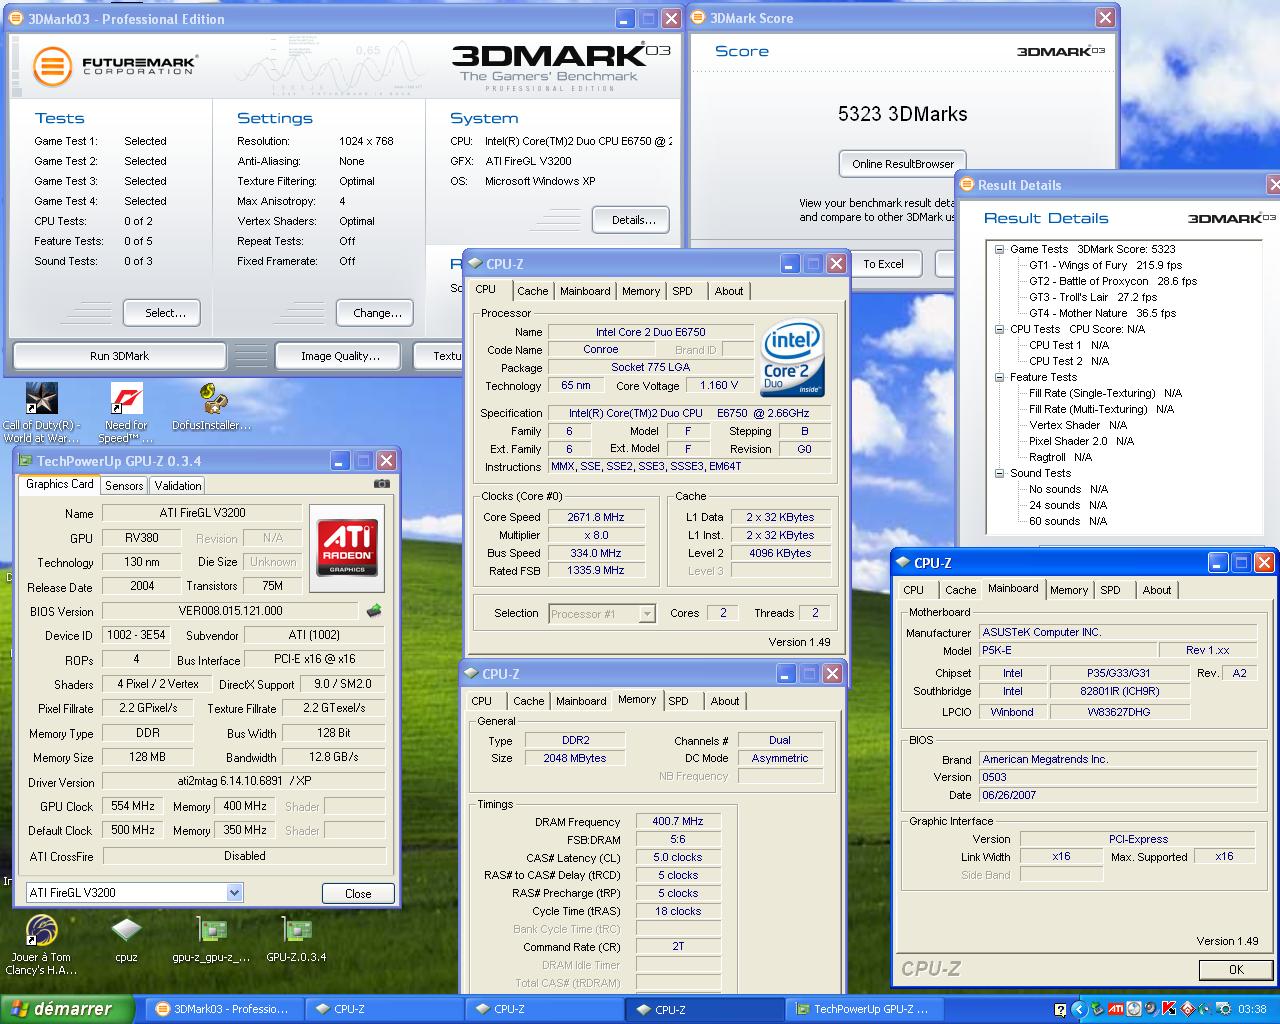This screenshot has height=1024, width=1280.
Task: Select GT1 - Wings of Fury result row
Action: pyautogui.click(x=1106, y=265)
